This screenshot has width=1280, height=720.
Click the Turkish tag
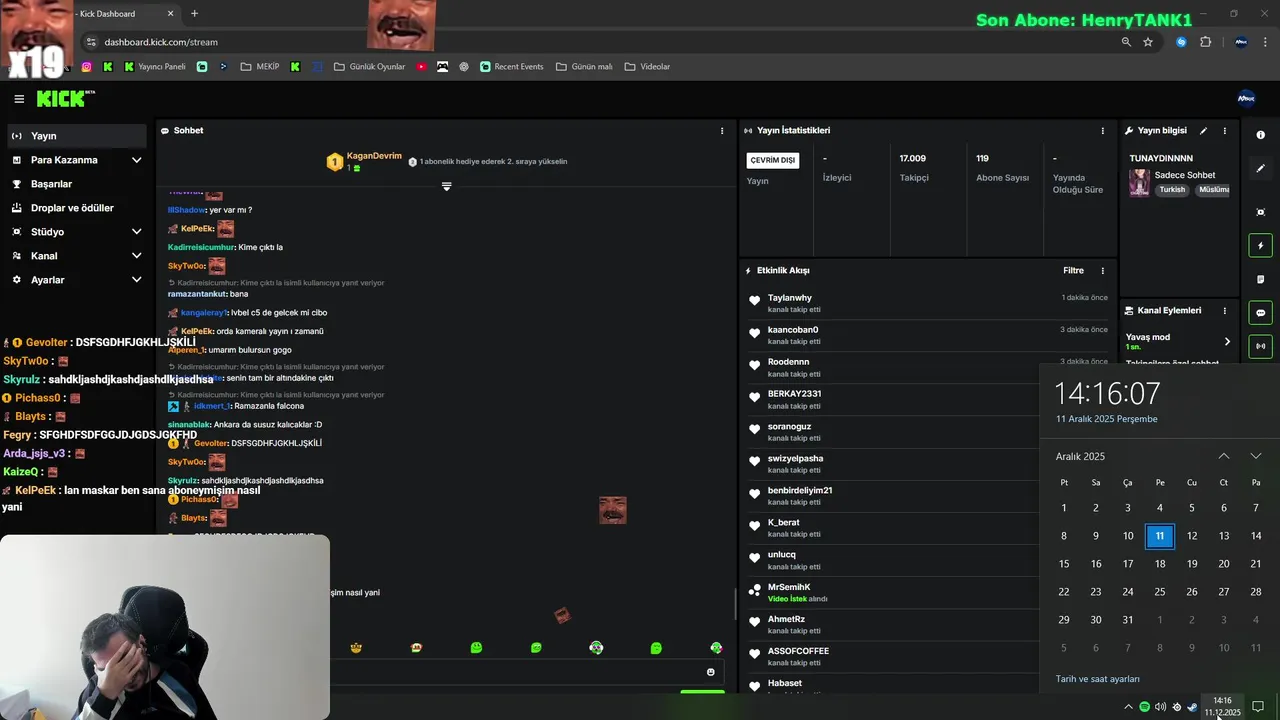click(x=1172, y=190)
